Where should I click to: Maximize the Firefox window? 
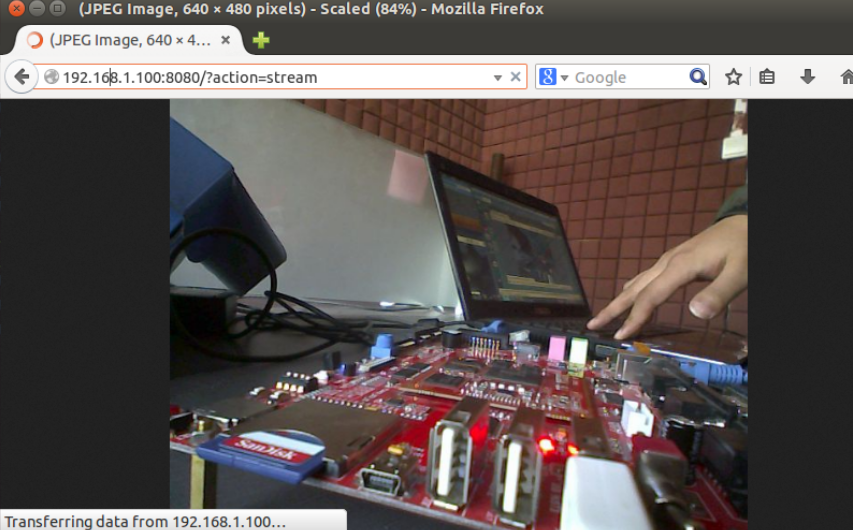pos(57,9)
